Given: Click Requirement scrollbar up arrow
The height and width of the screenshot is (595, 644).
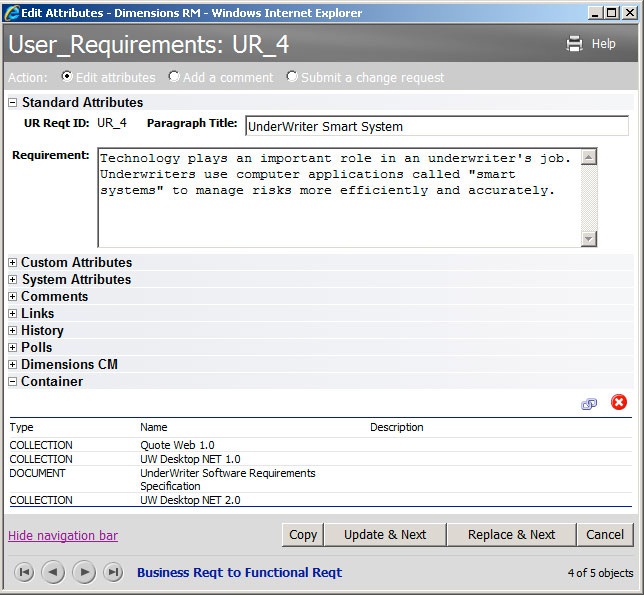Looking at the screenshot, I should (x=589, y=157).
